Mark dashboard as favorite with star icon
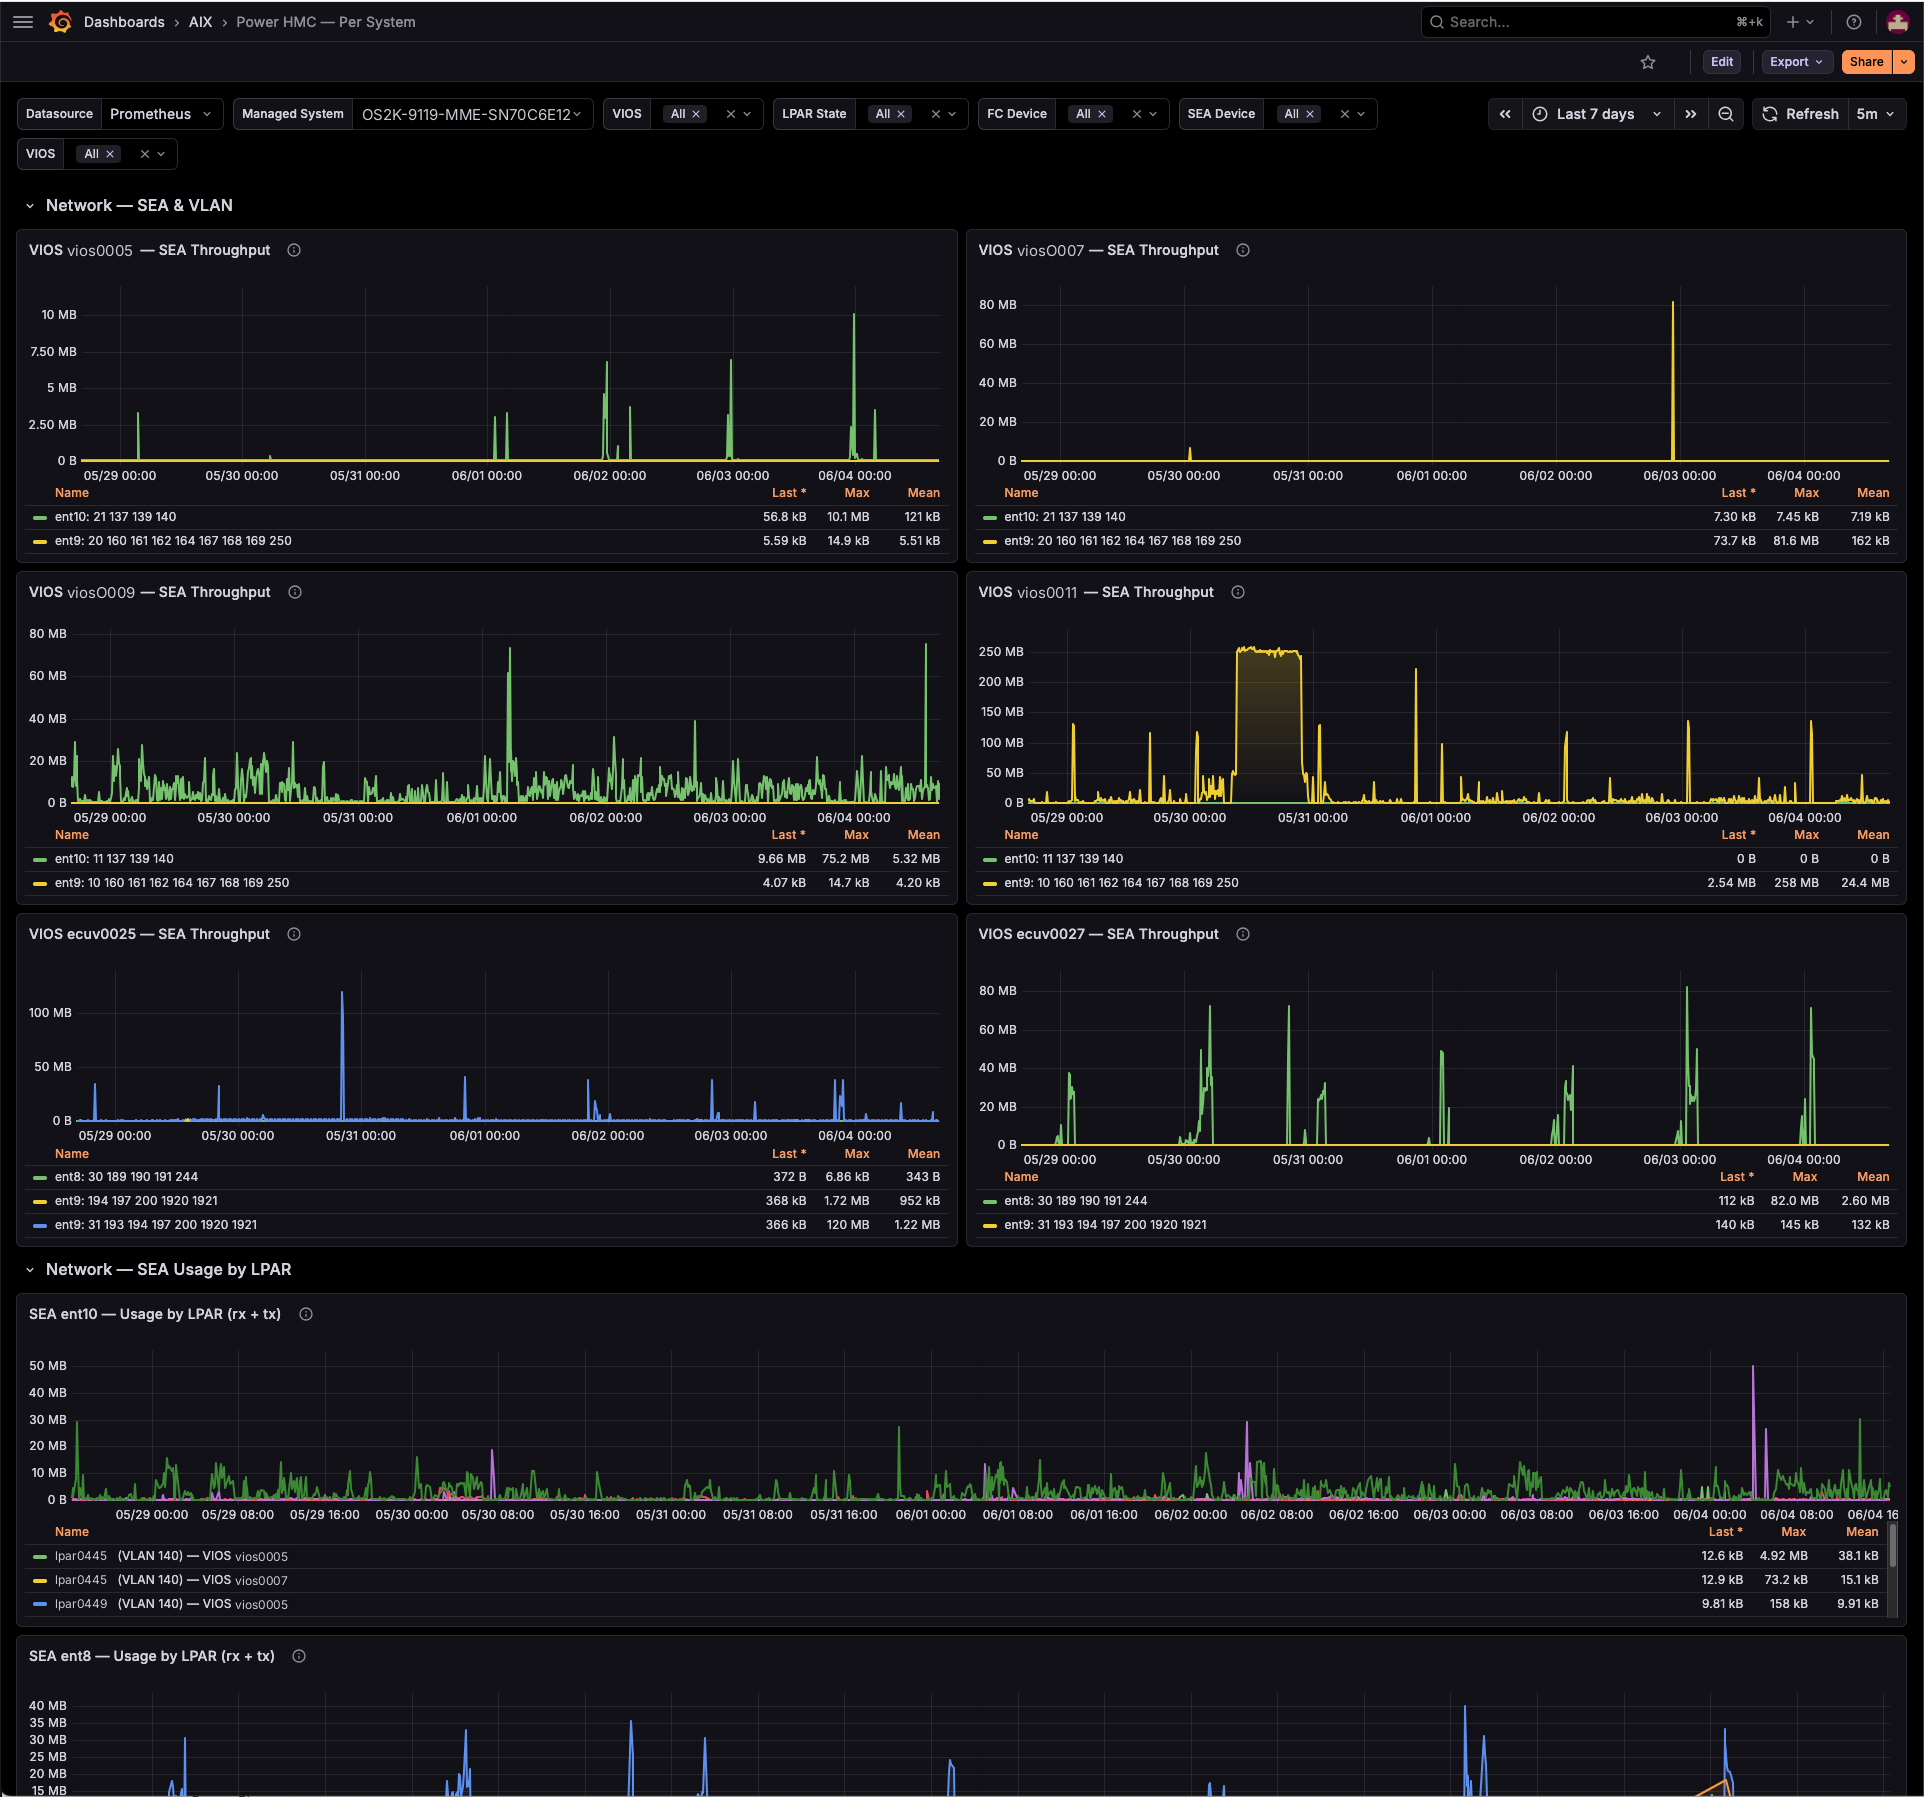 pyautogui.click(x=1648, y=62)
